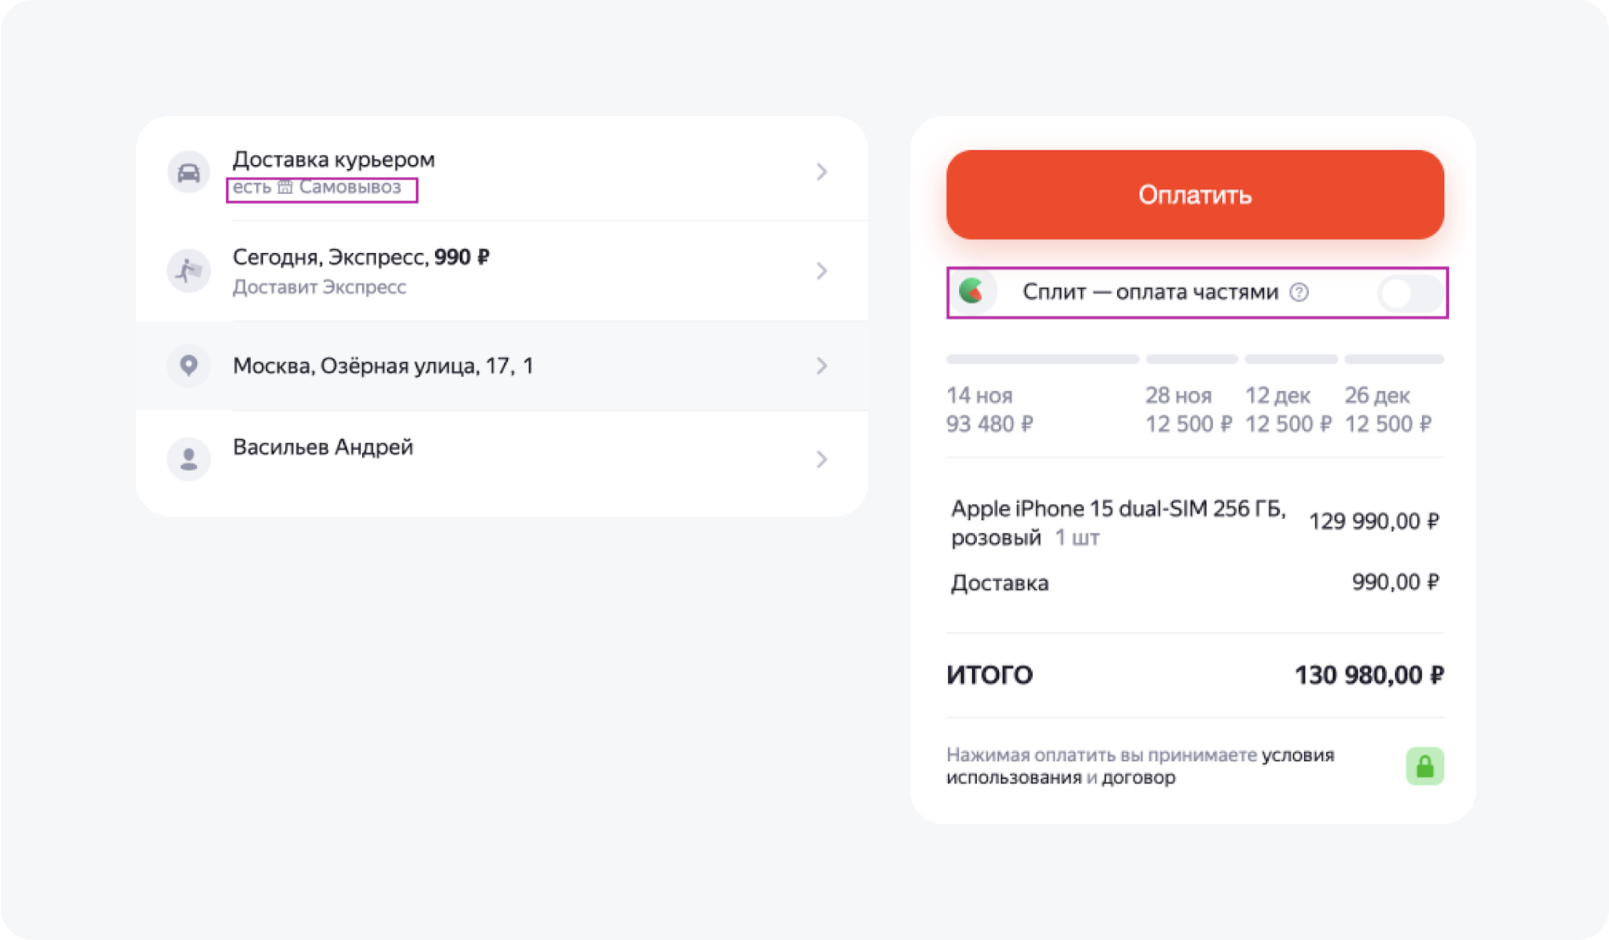Click the first installment progress bar segment

click(x=1042, y=359)
